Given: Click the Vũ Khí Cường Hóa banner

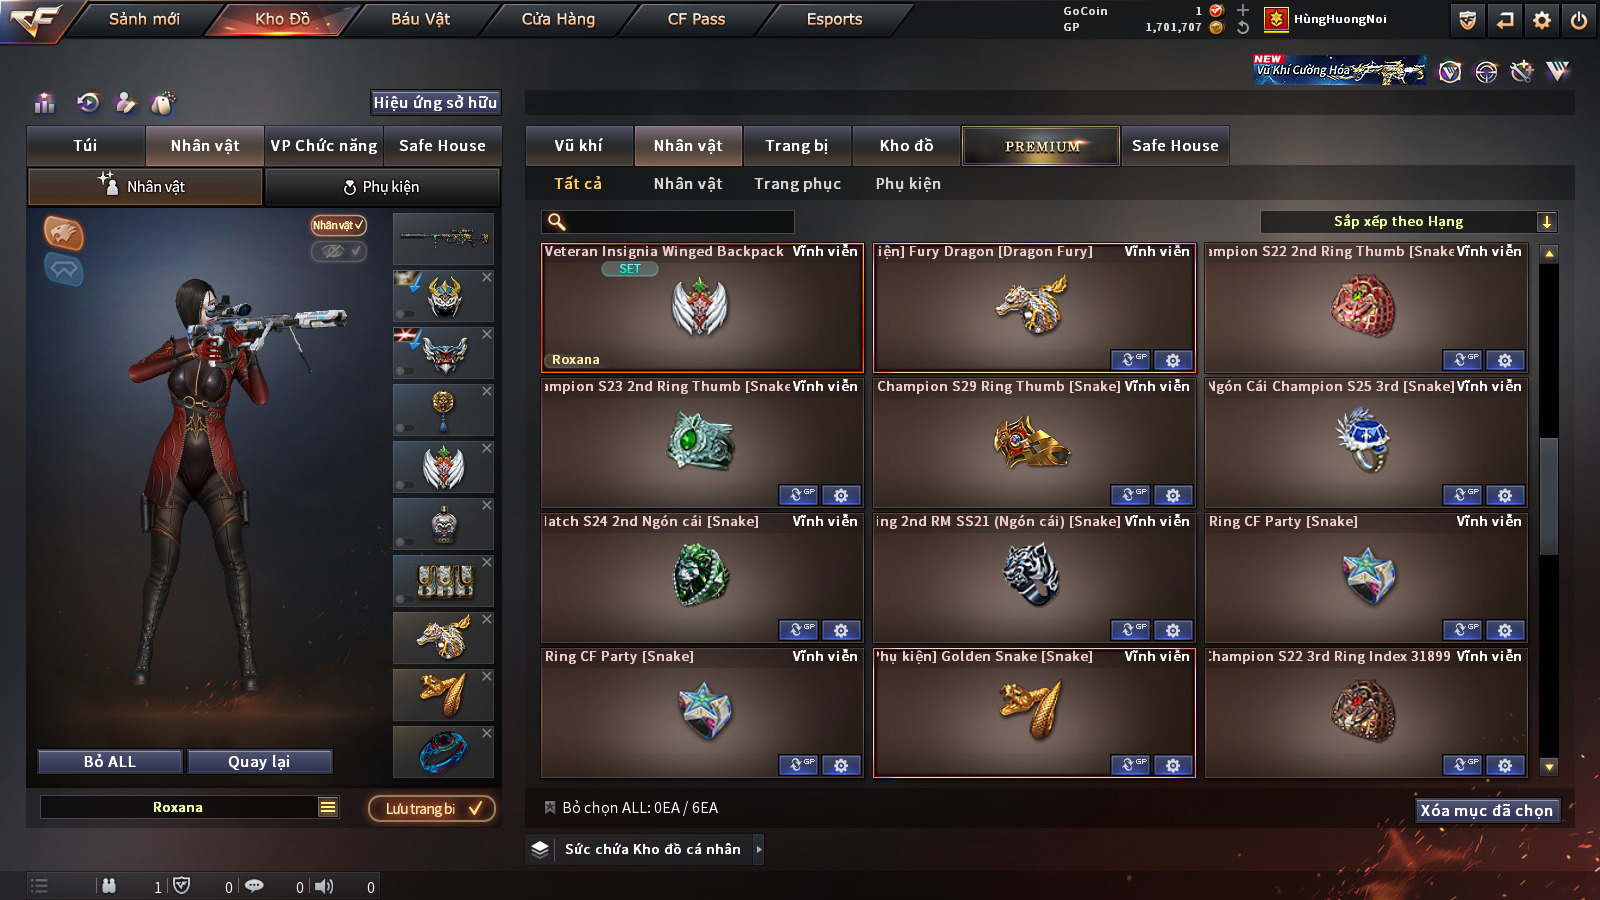Looking at the screenshot, I should click(1340, 69).
